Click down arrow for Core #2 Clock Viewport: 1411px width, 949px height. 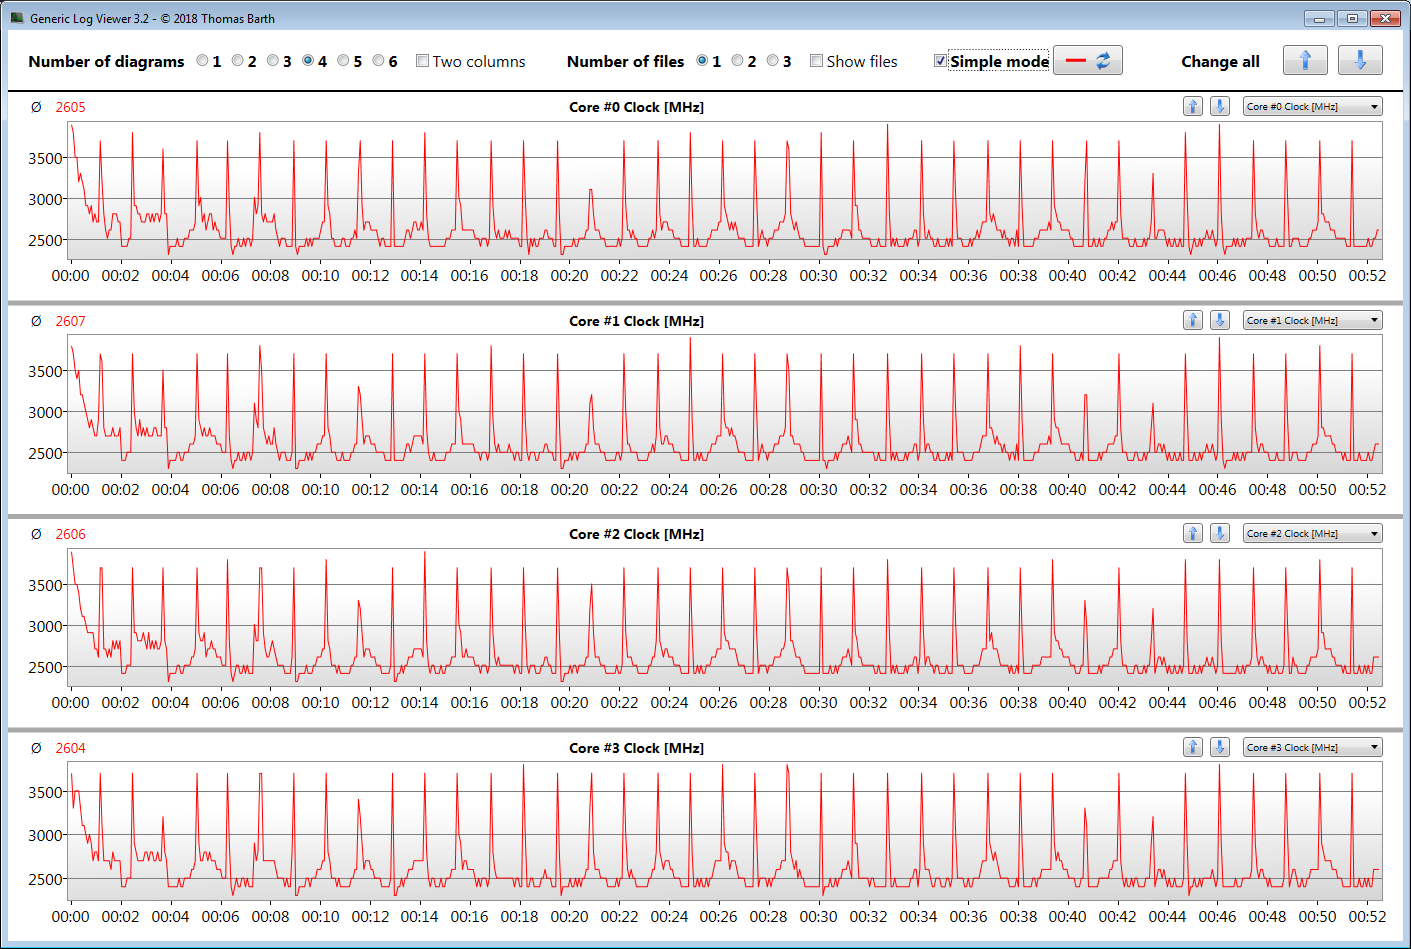(1219, 534)
